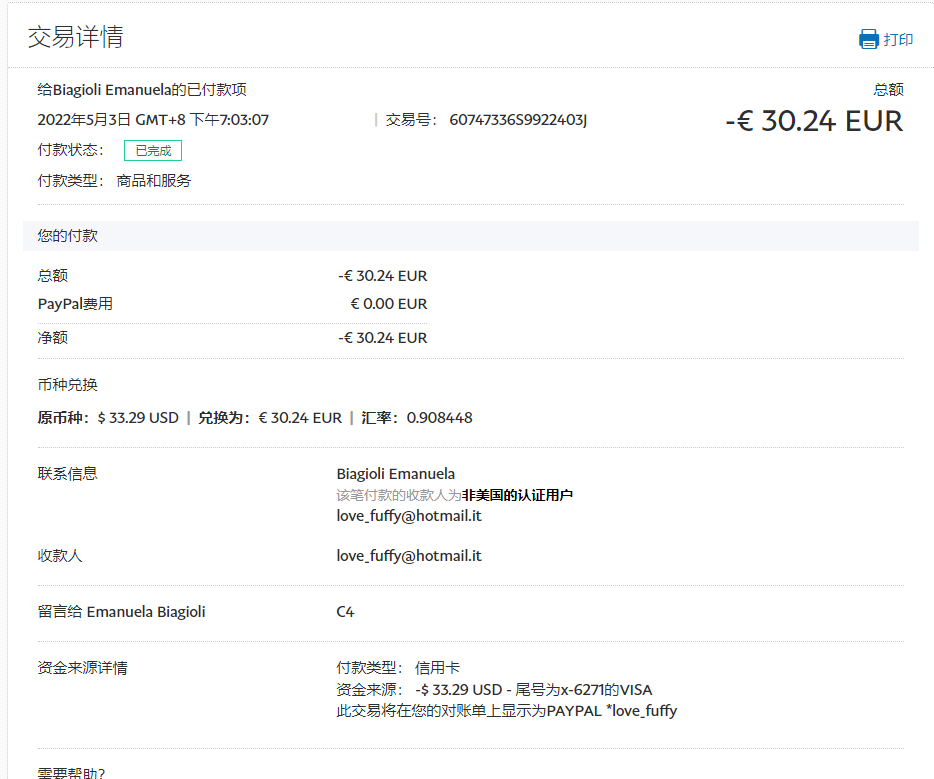Click the 信用卡 payment type value
The image size is (934, 779).
click(x=437, y=668)
